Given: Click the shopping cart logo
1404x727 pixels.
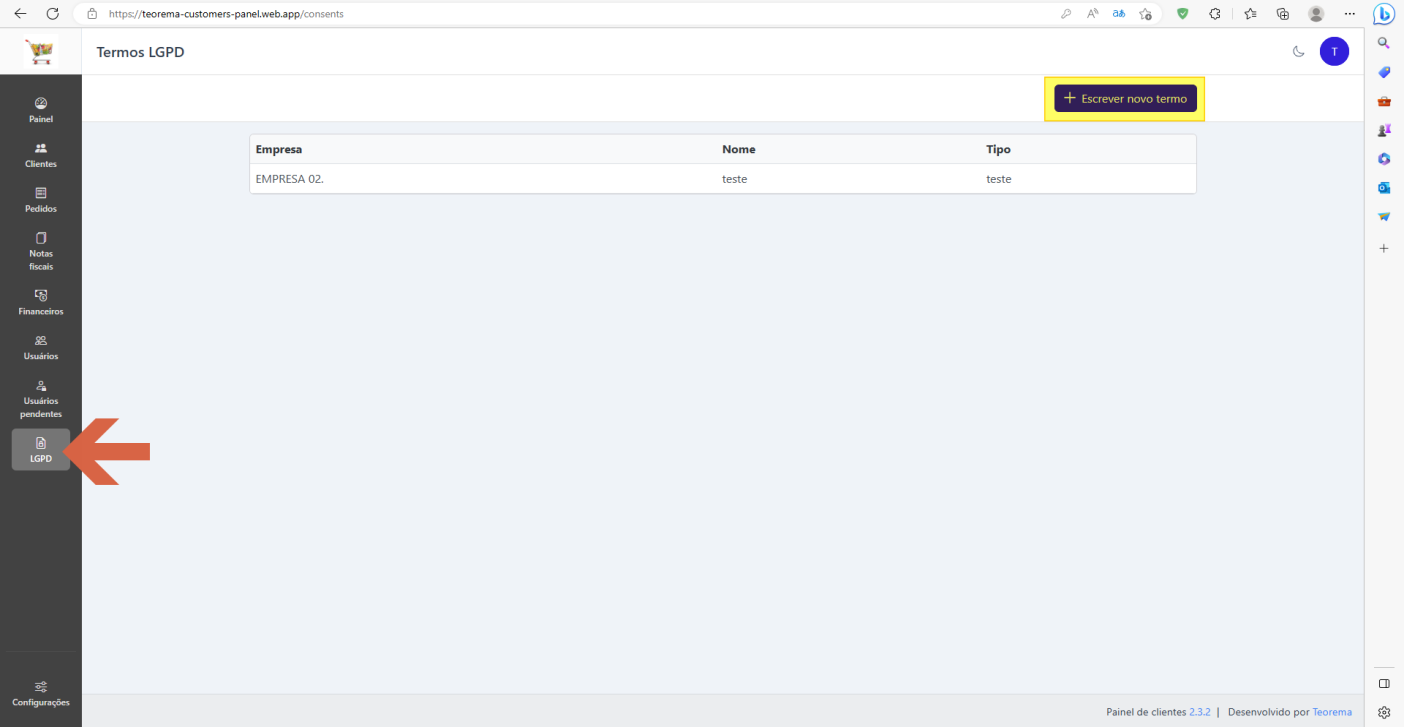Looking at the screenshot, I should (41, 52).
